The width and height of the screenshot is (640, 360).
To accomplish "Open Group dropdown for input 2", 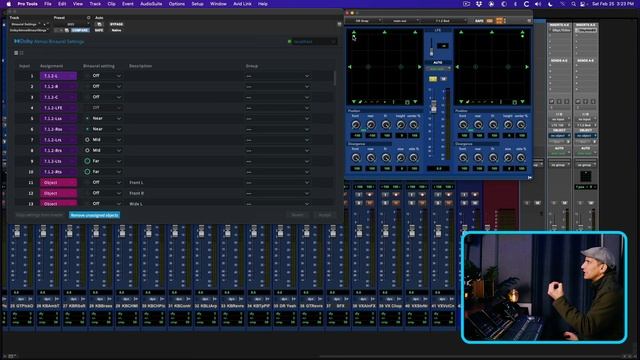I will 278,87.
